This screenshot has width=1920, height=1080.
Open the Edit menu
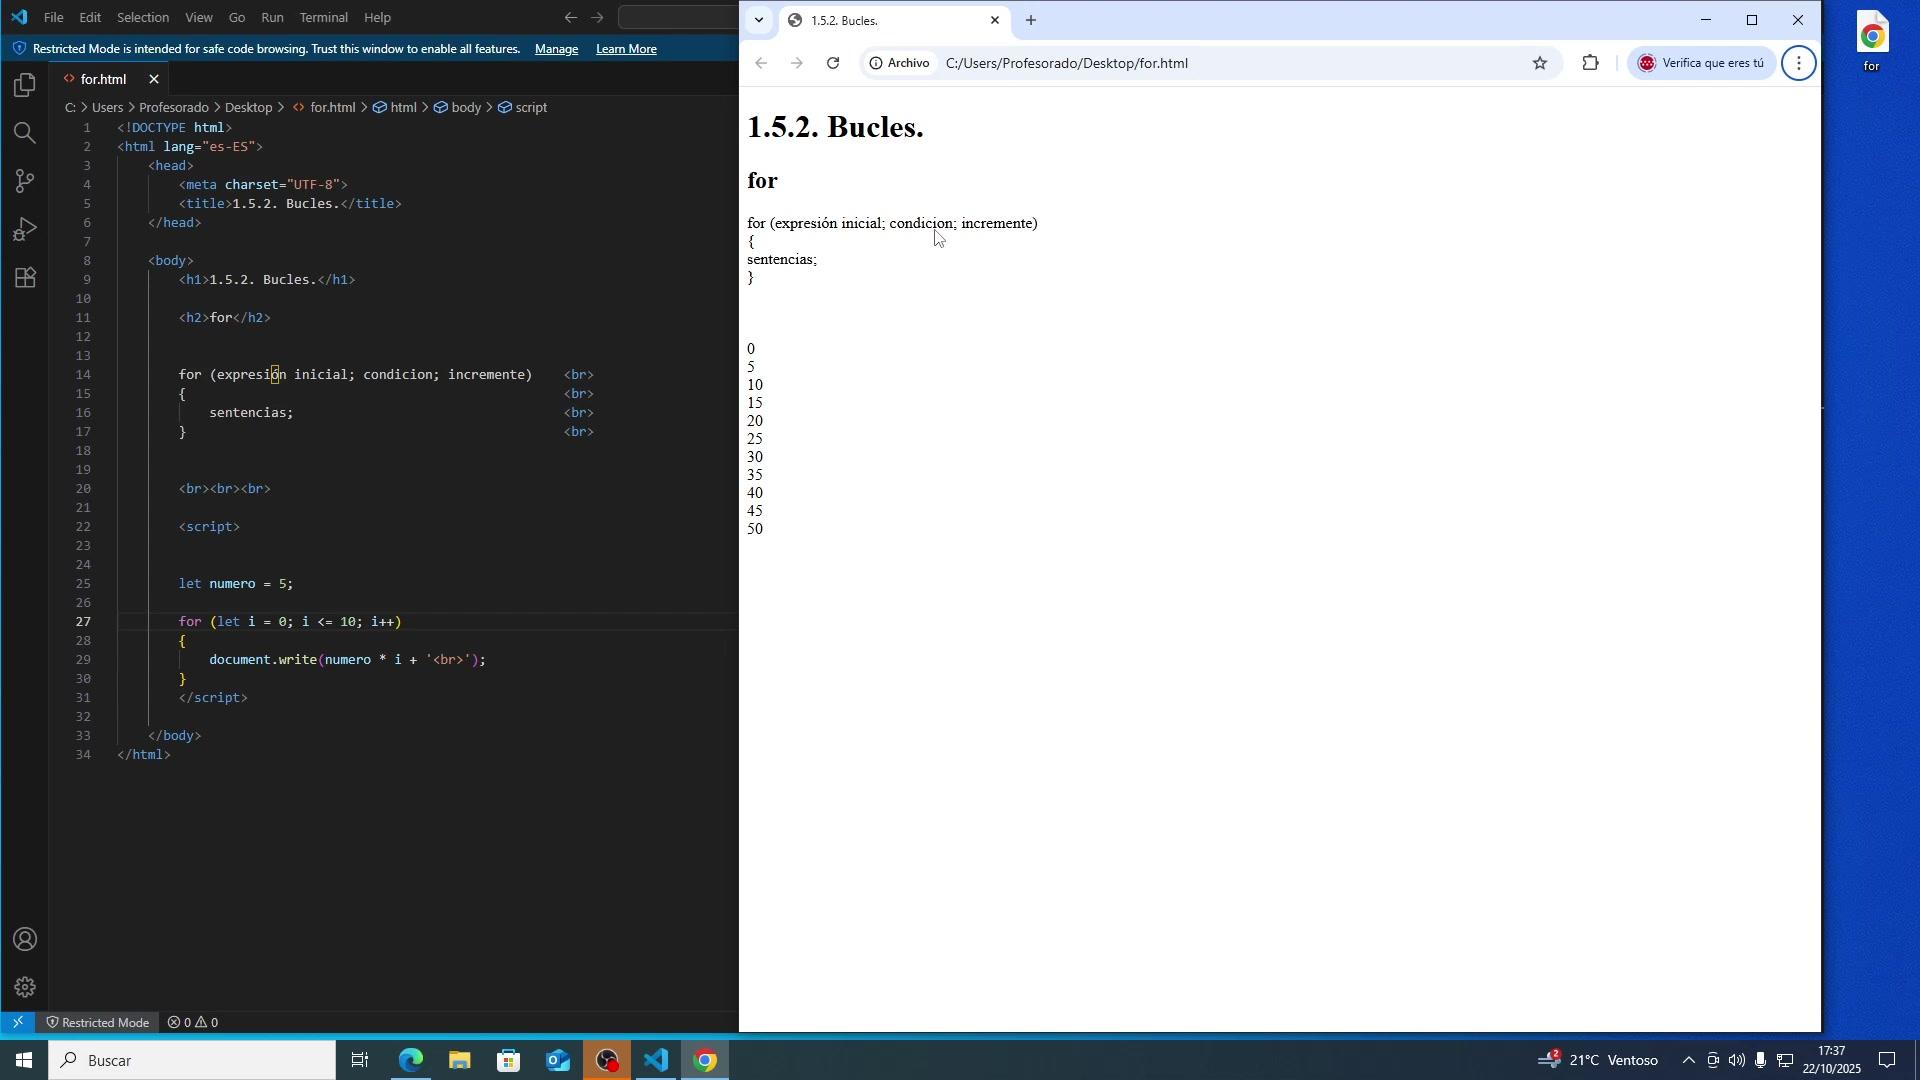click(x=90, y=17)
